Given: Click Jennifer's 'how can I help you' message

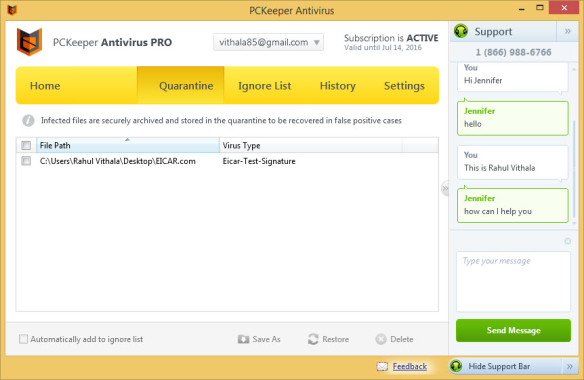Looking at the screenshot, I should point(512,205).
